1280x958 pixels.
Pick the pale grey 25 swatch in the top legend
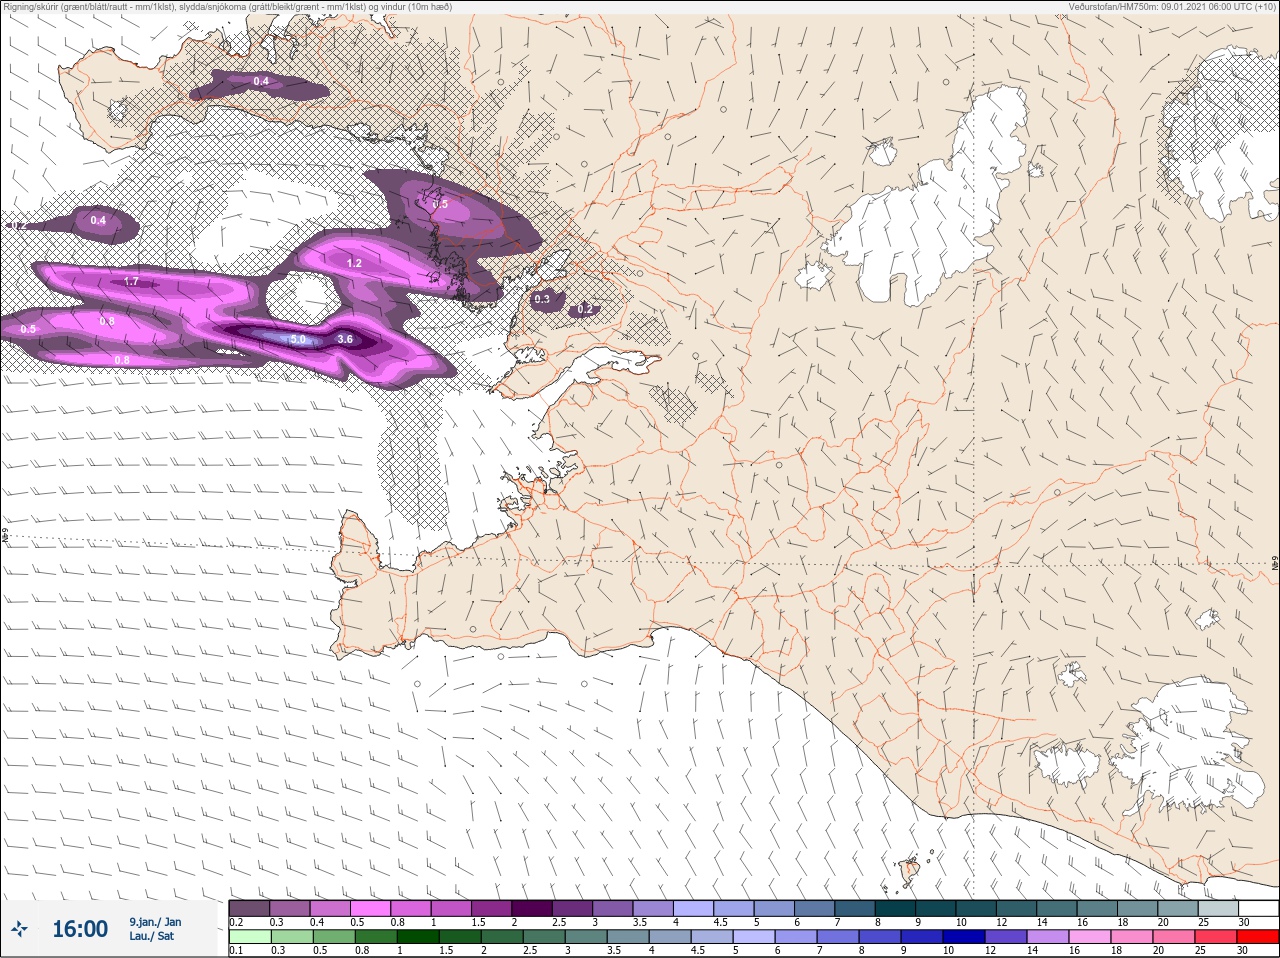click(1218, 908)
